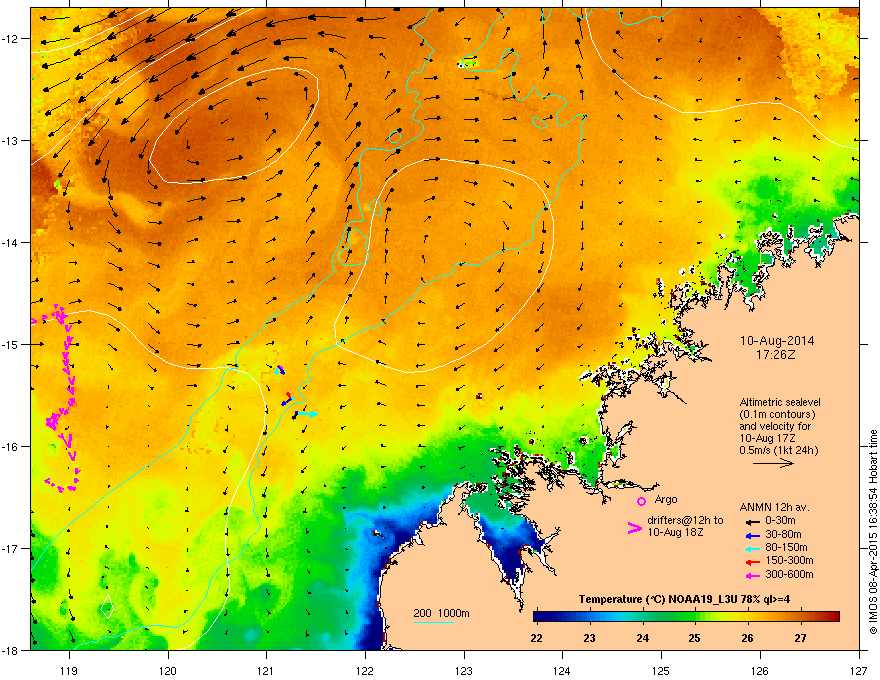This screenshot has width=880, height=680.
Task: Click the black 0-30m ANMN legend arrow
Action: (x=751, y=522)
